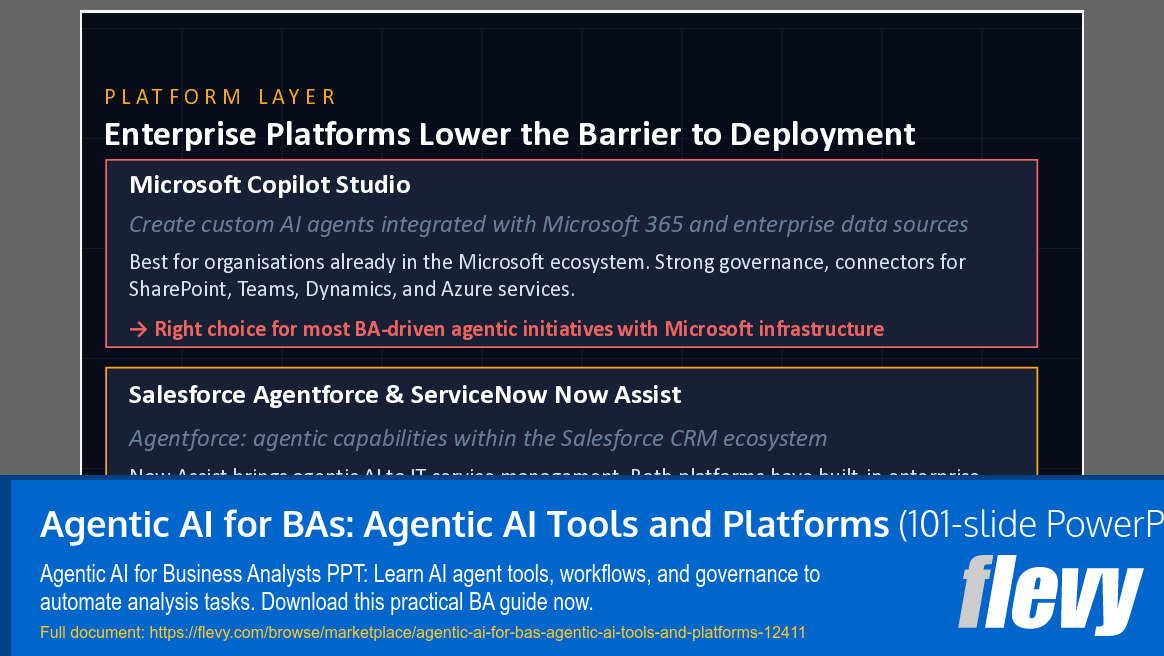Click the 'Agentforce: agentic capabilities within' italic line

pyautogui.click(x=478, y=439)
